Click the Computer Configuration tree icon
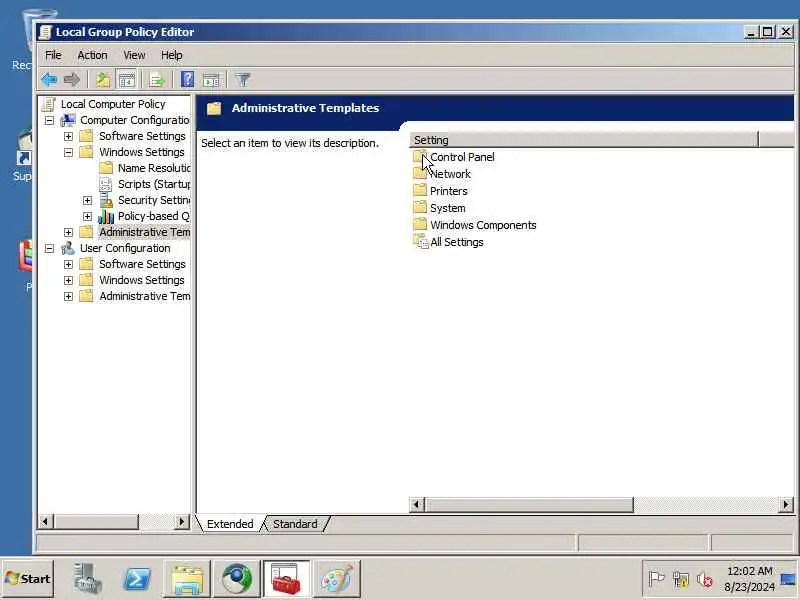800x600 pixels. [68, 120]
